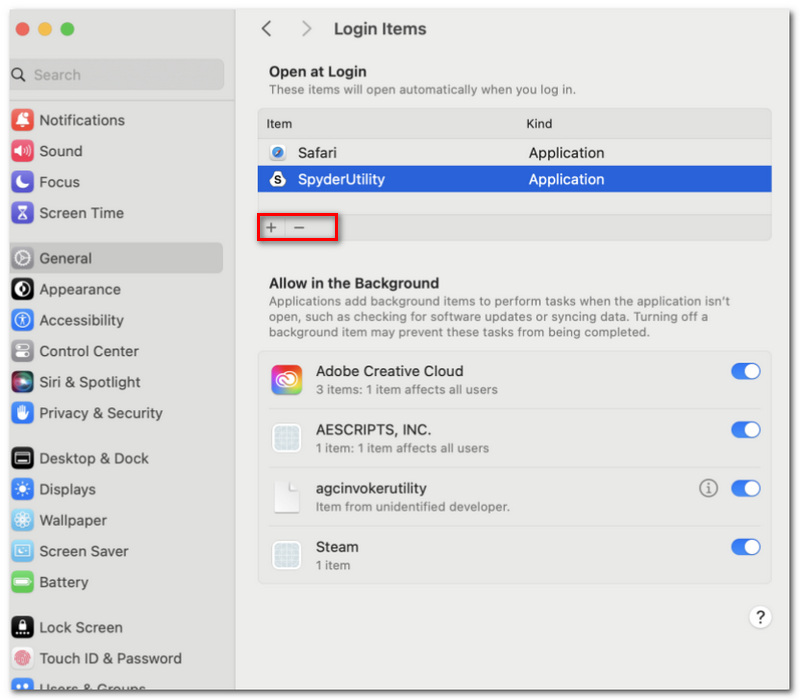
Task: Click the search magnifying glass icon
Action: click(18, 75)
